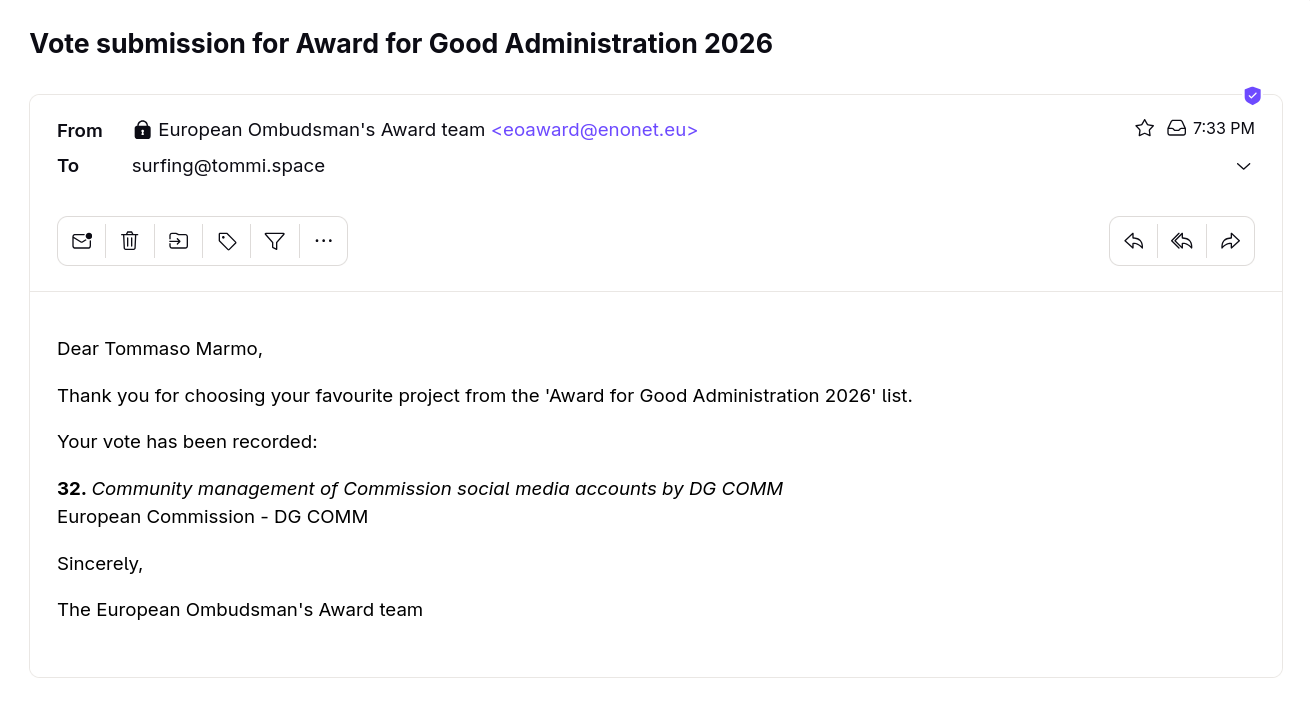Move the message to a folder
This screenshot has height=714, width=1310.
coord(179,241)
